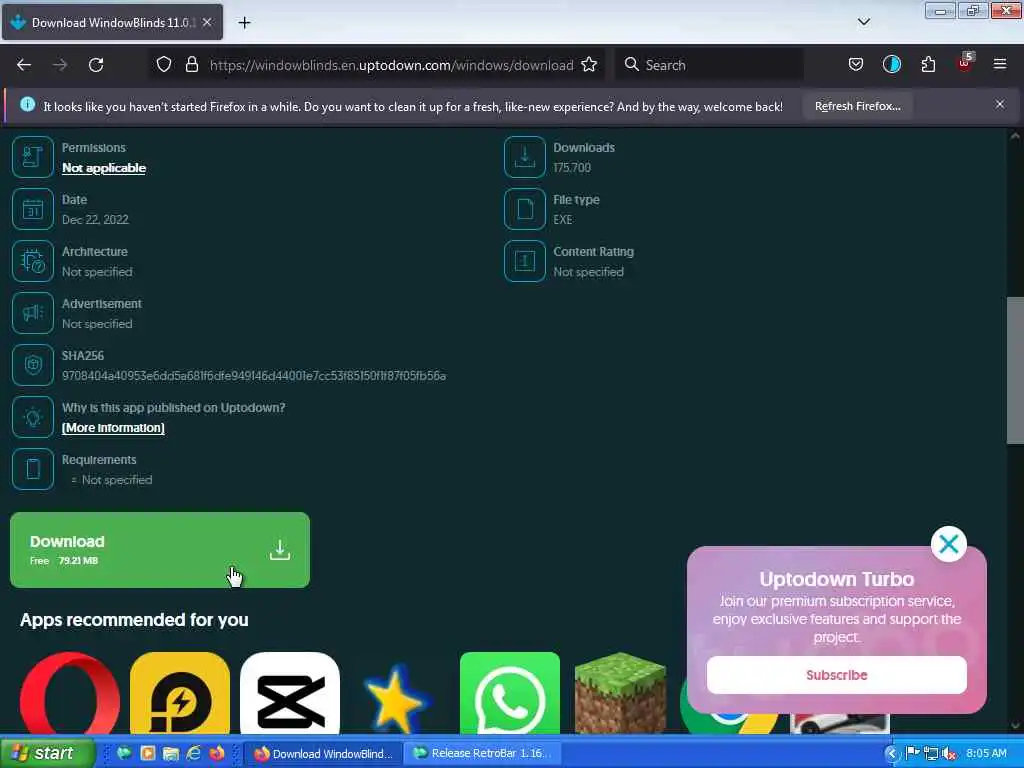Screen dimensions: 1024x768
Task: Open the More information link
Action: pyautogui.click(x=113, y=428)
